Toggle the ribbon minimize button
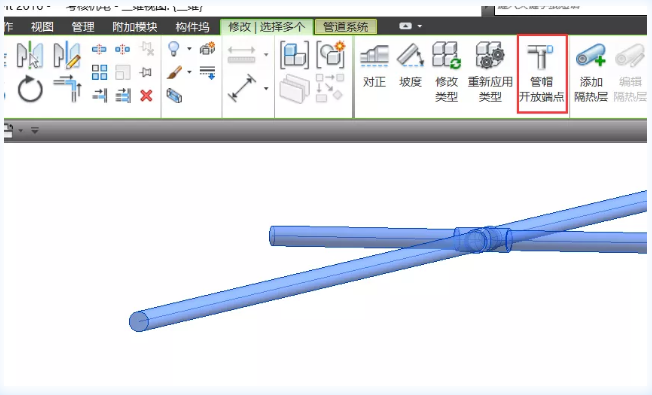The height and width of the screenshot is (395, 652). click(405, 26)
